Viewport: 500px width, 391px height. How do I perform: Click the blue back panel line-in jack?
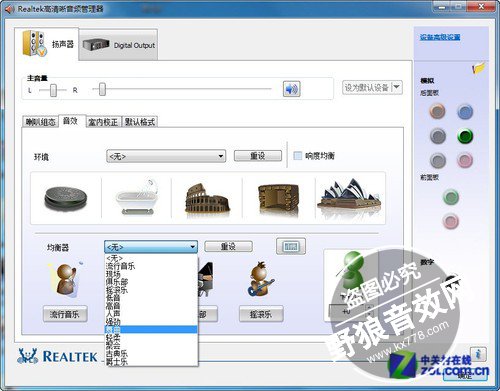coord(465,112)
